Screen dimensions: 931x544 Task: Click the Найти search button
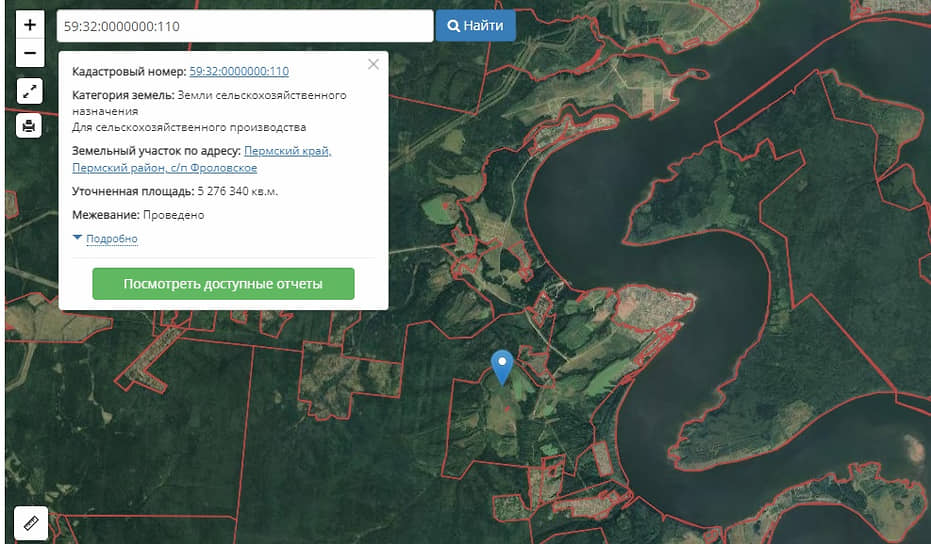click(476, 26)
